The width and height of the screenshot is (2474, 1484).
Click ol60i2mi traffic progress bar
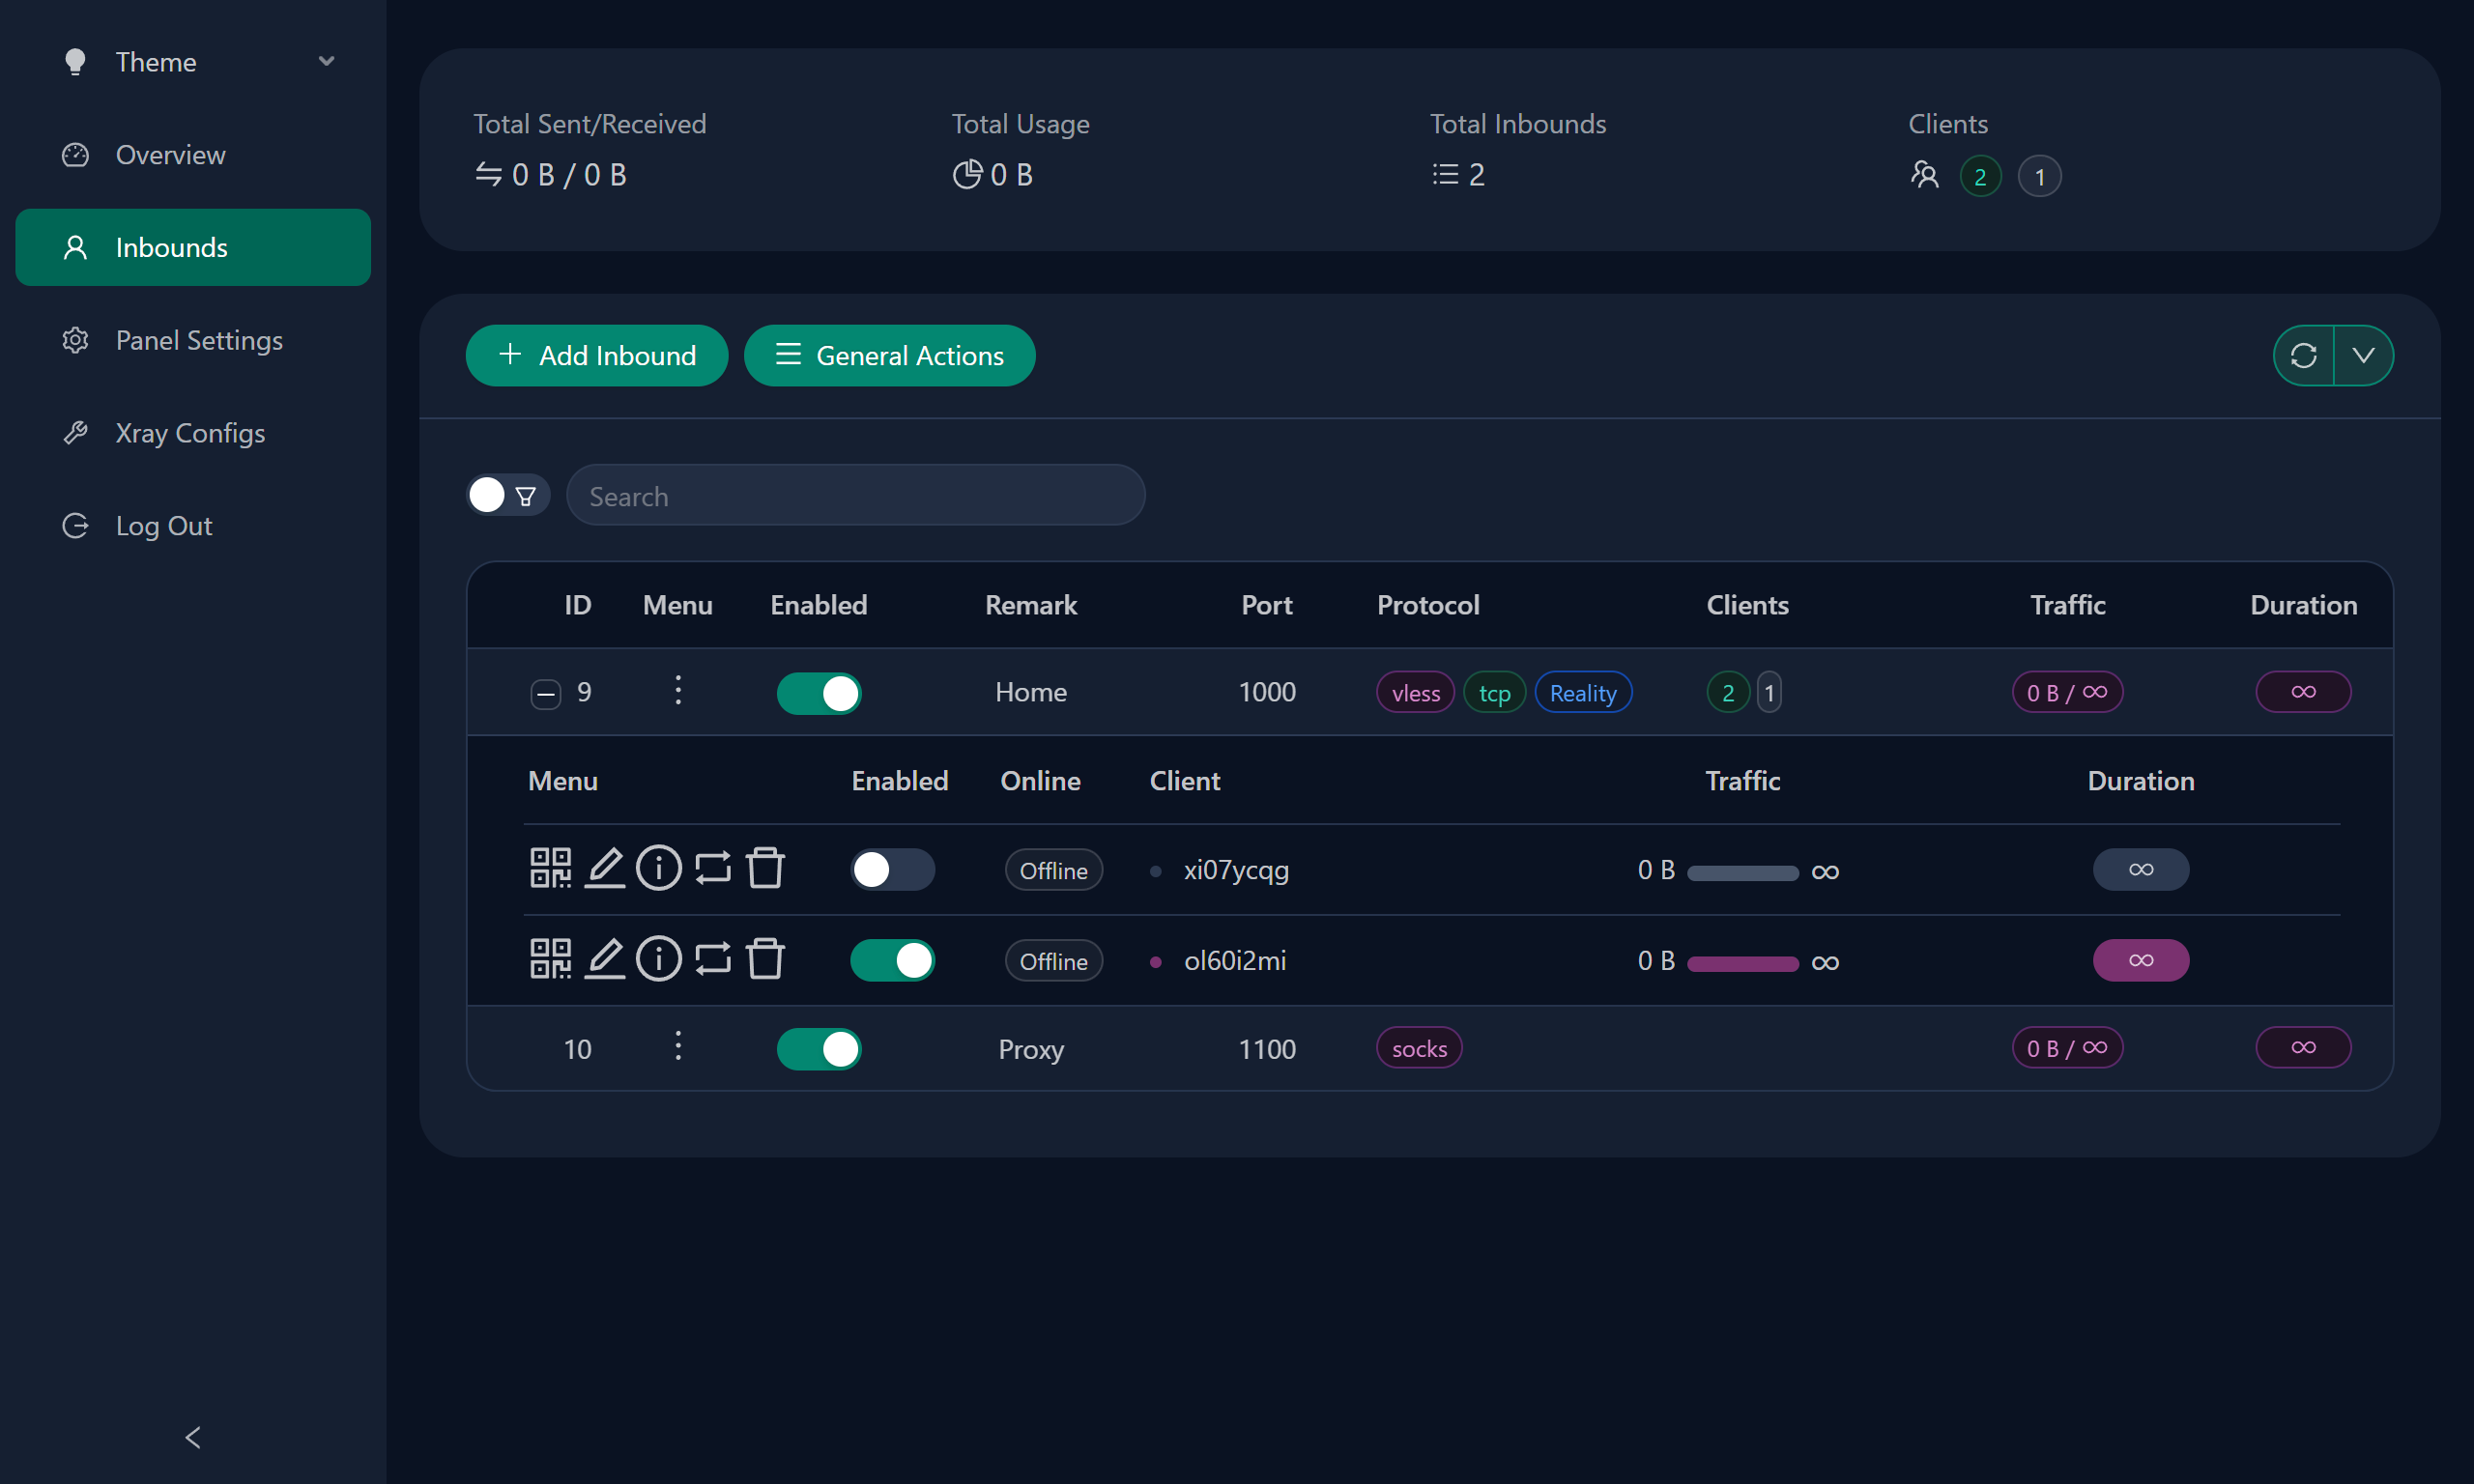click(1742, 963)
